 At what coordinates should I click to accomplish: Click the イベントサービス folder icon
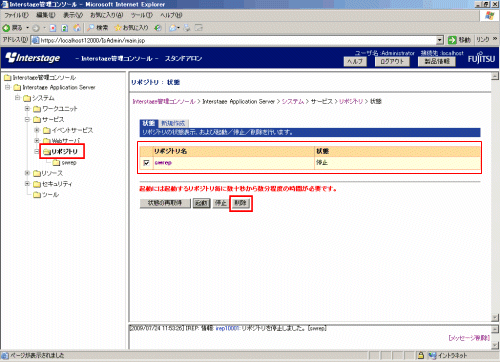47,130
